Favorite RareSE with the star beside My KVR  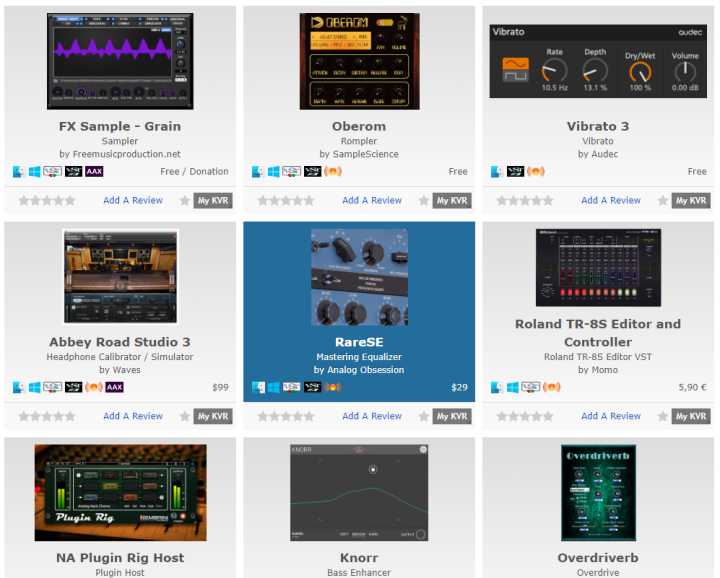(424, 416)
